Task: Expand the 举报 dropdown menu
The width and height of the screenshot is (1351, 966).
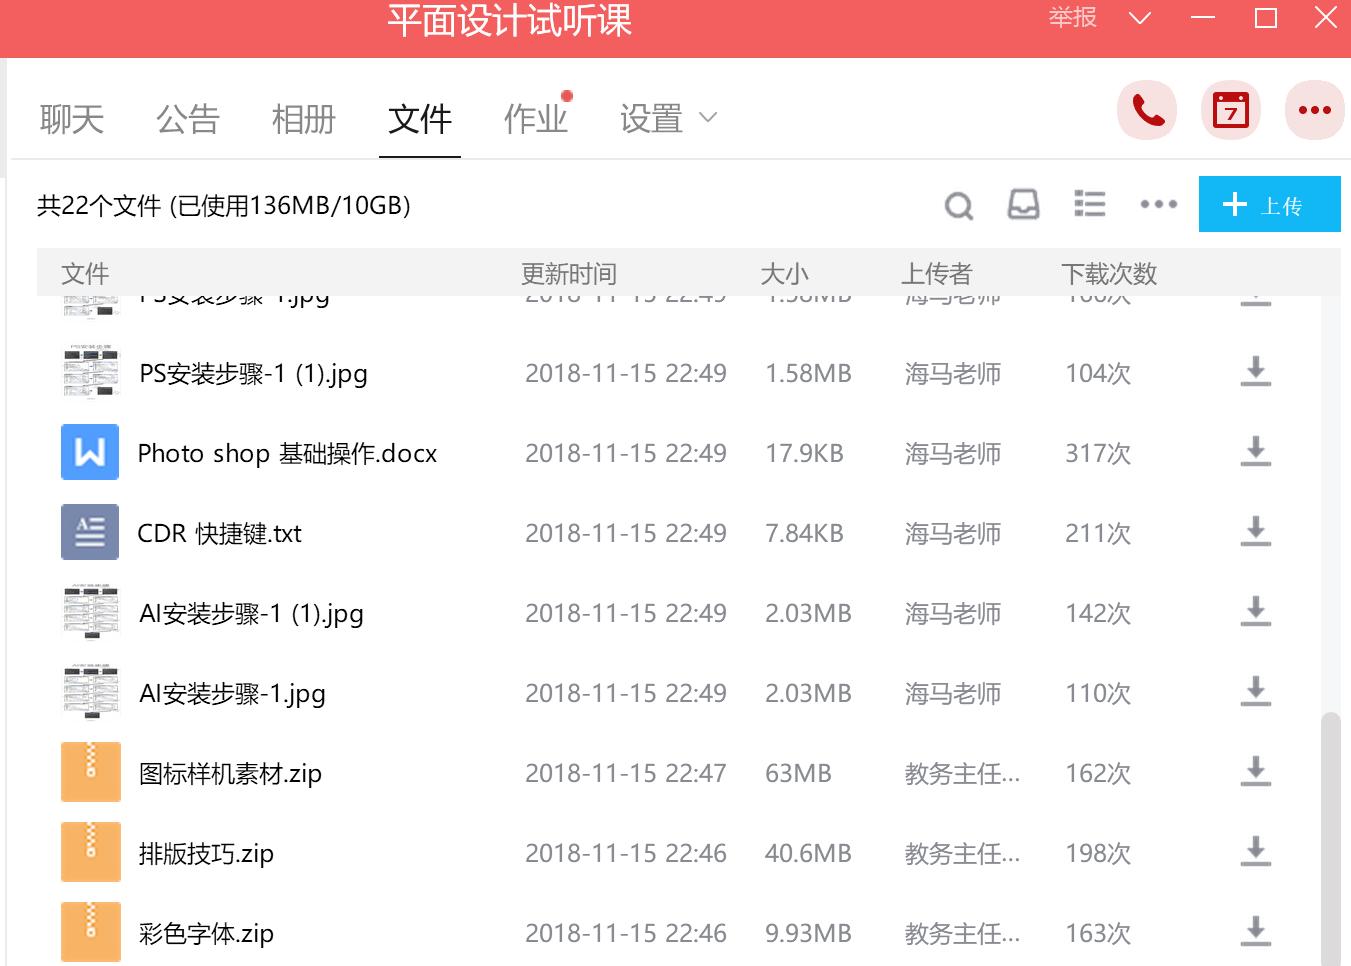Action: pos(1139,17)
